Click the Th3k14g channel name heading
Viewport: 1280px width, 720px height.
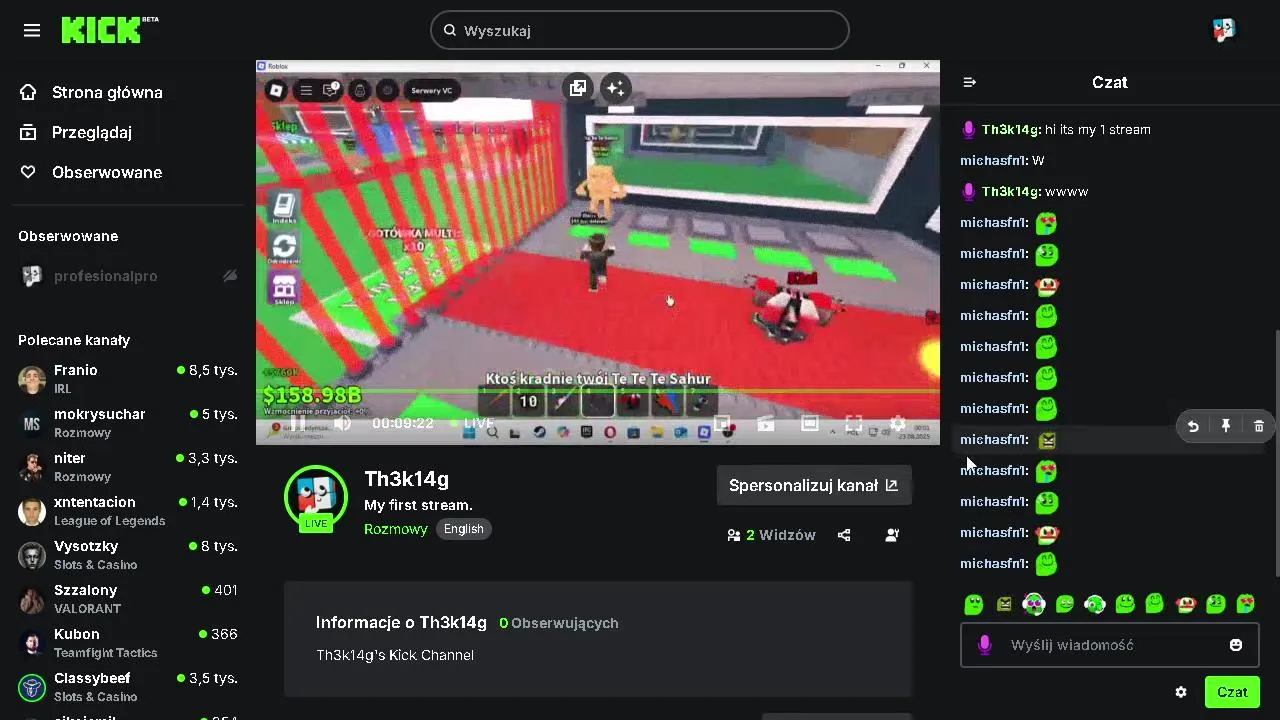click(406, 479)
